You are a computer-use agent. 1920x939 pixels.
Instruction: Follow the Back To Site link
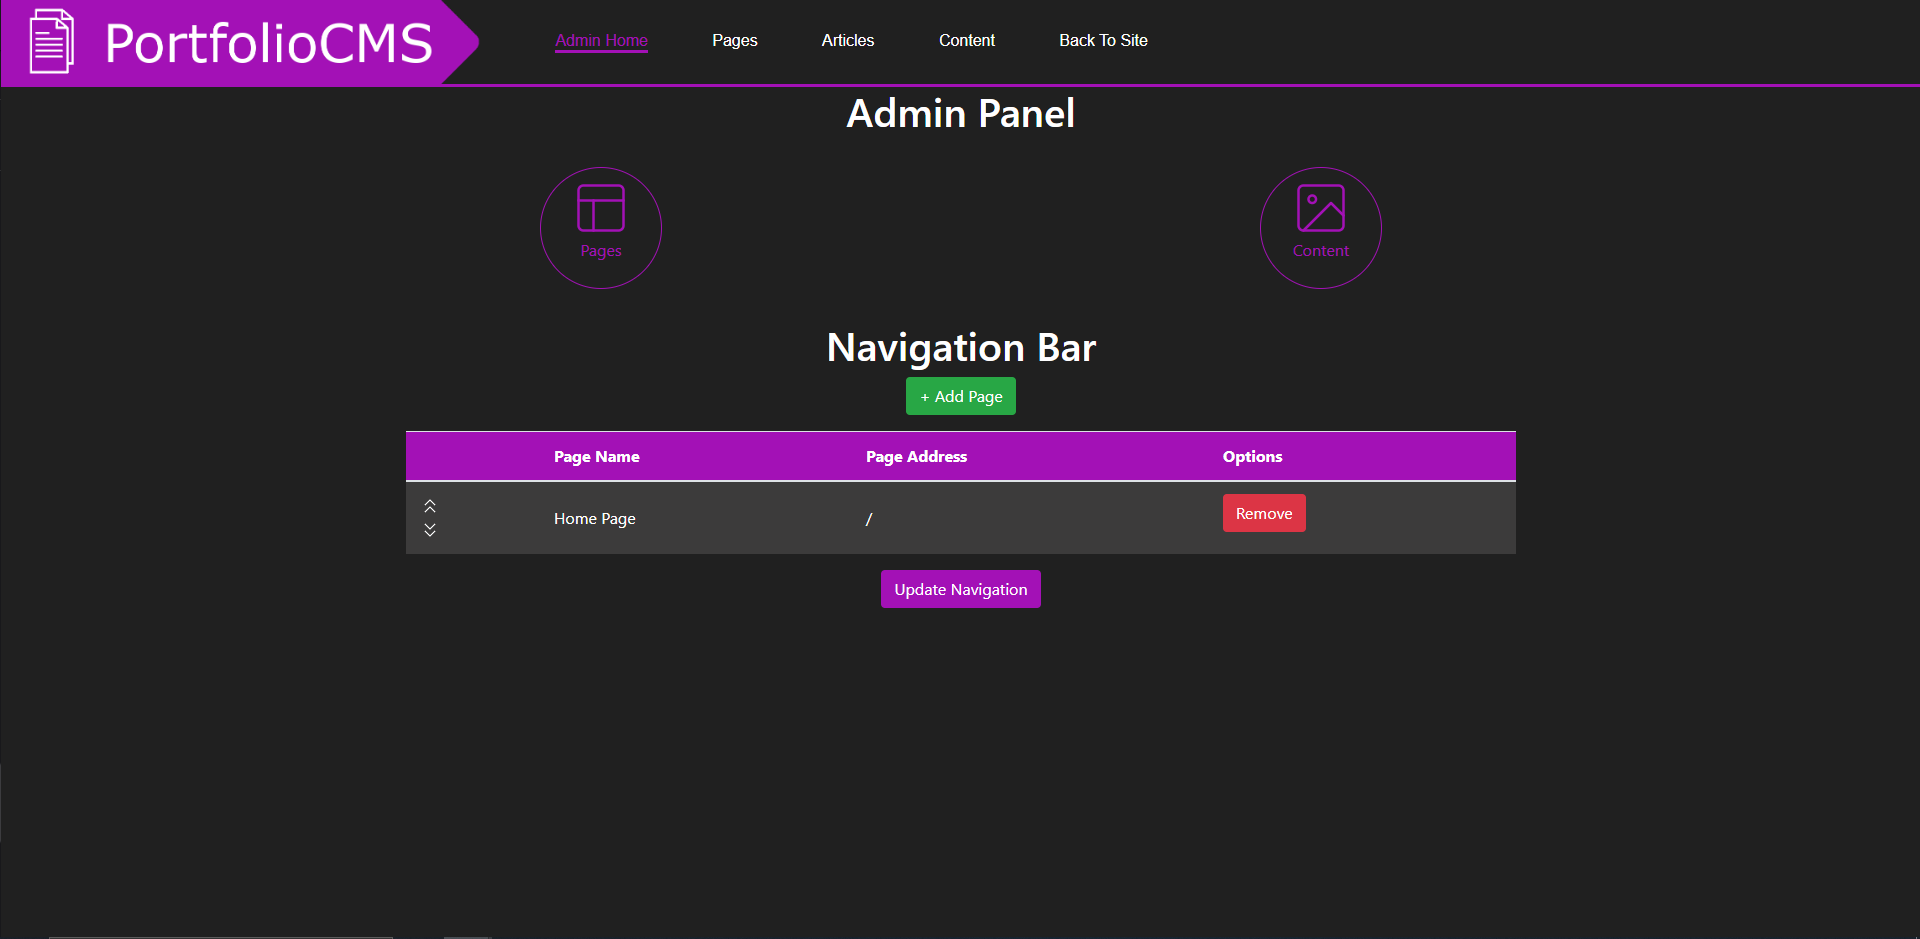pyautogui.click(x=1104, y=41)
